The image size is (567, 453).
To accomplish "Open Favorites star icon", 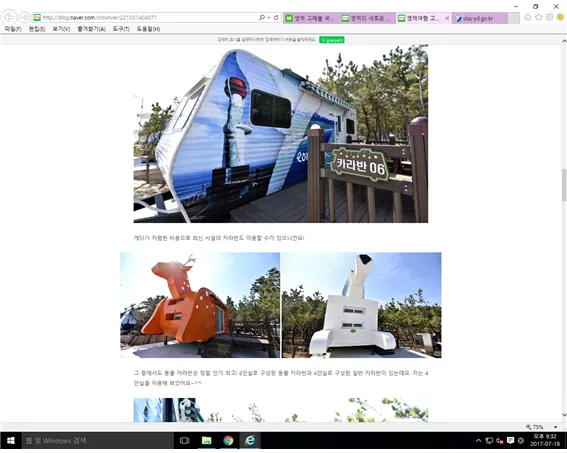I will point(539,17).
